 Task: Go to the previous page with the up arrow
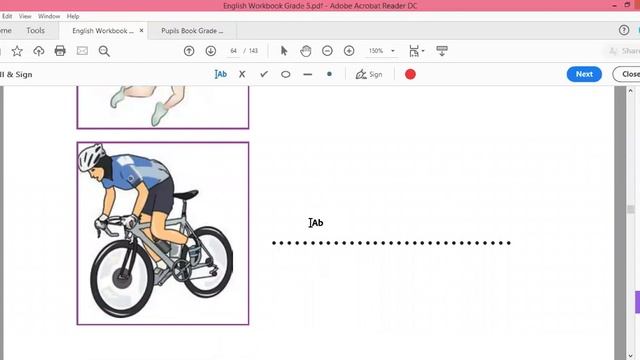pos(189,51)
